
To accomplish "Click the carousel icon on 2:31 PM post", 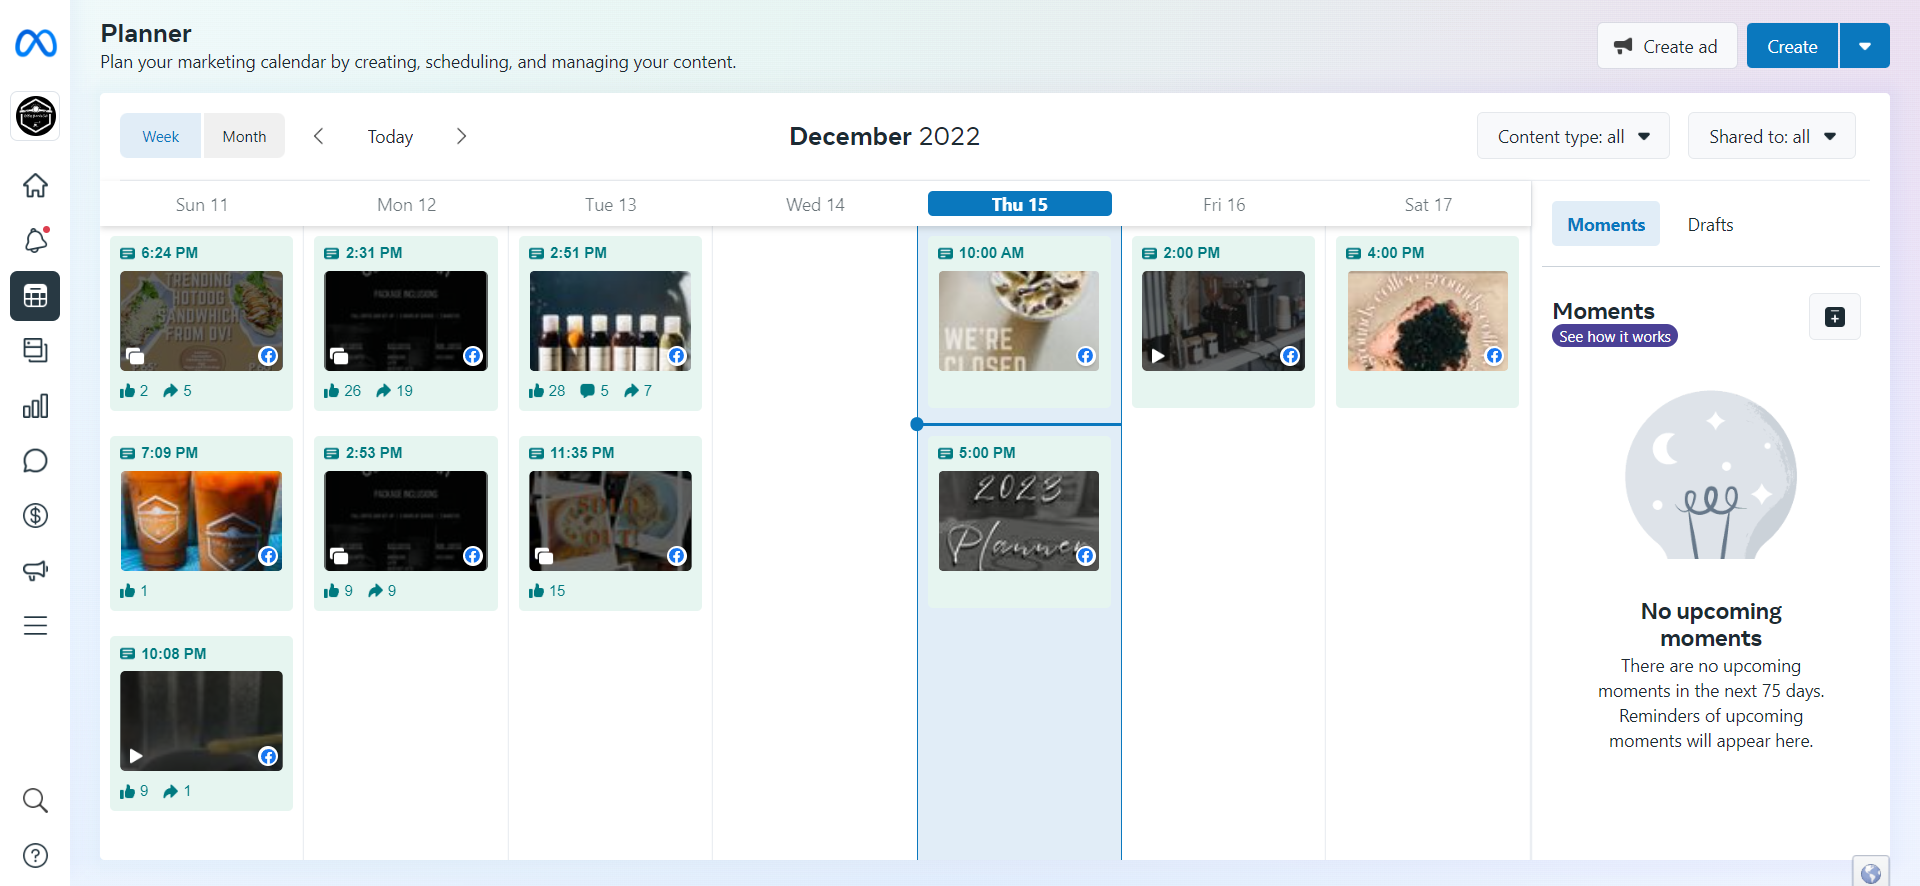I will coord(339,356).
